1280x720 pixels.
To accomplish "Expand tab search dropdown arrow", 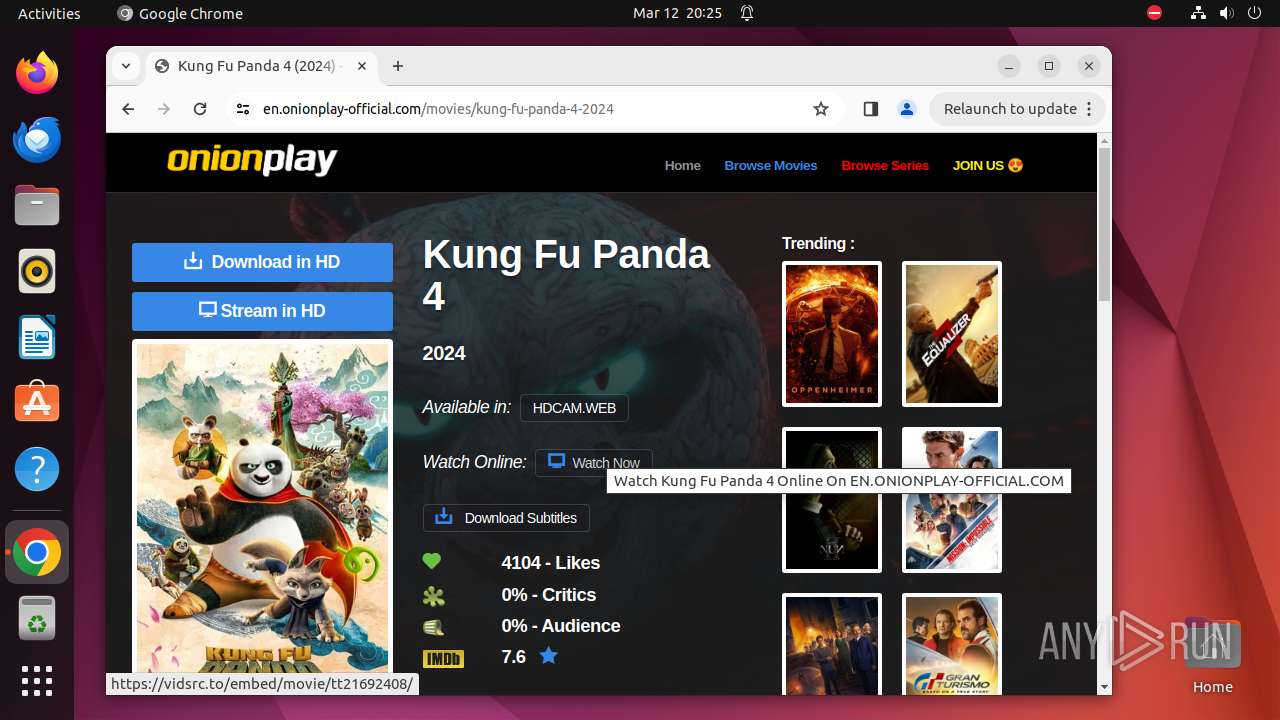I will pyautogui.click(x=126, y=66).
